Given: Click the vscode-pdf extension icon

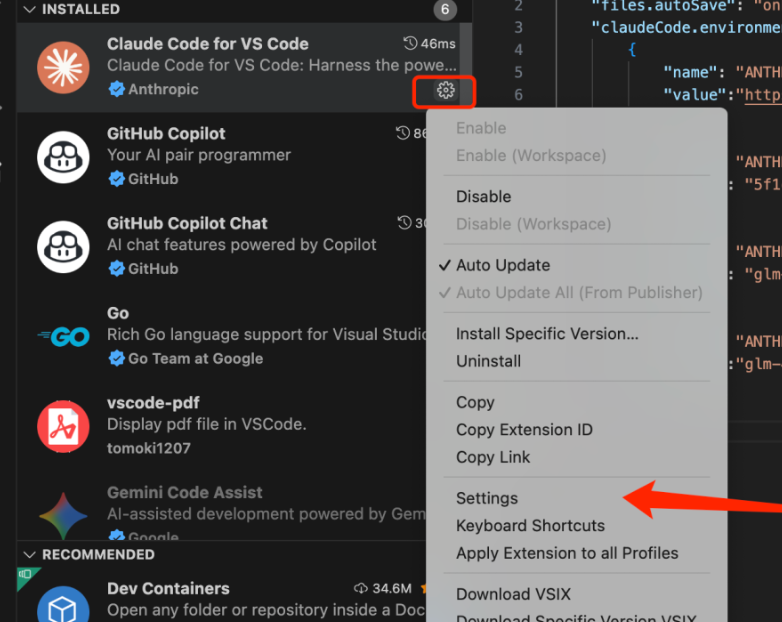Looking at the screenshot, I should pos(64,426).
